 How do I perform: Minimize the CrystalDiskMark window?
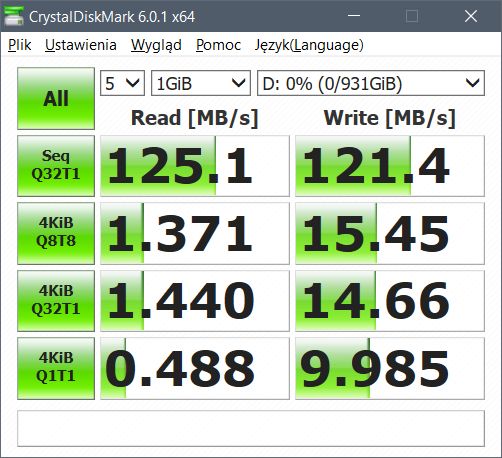354,16
